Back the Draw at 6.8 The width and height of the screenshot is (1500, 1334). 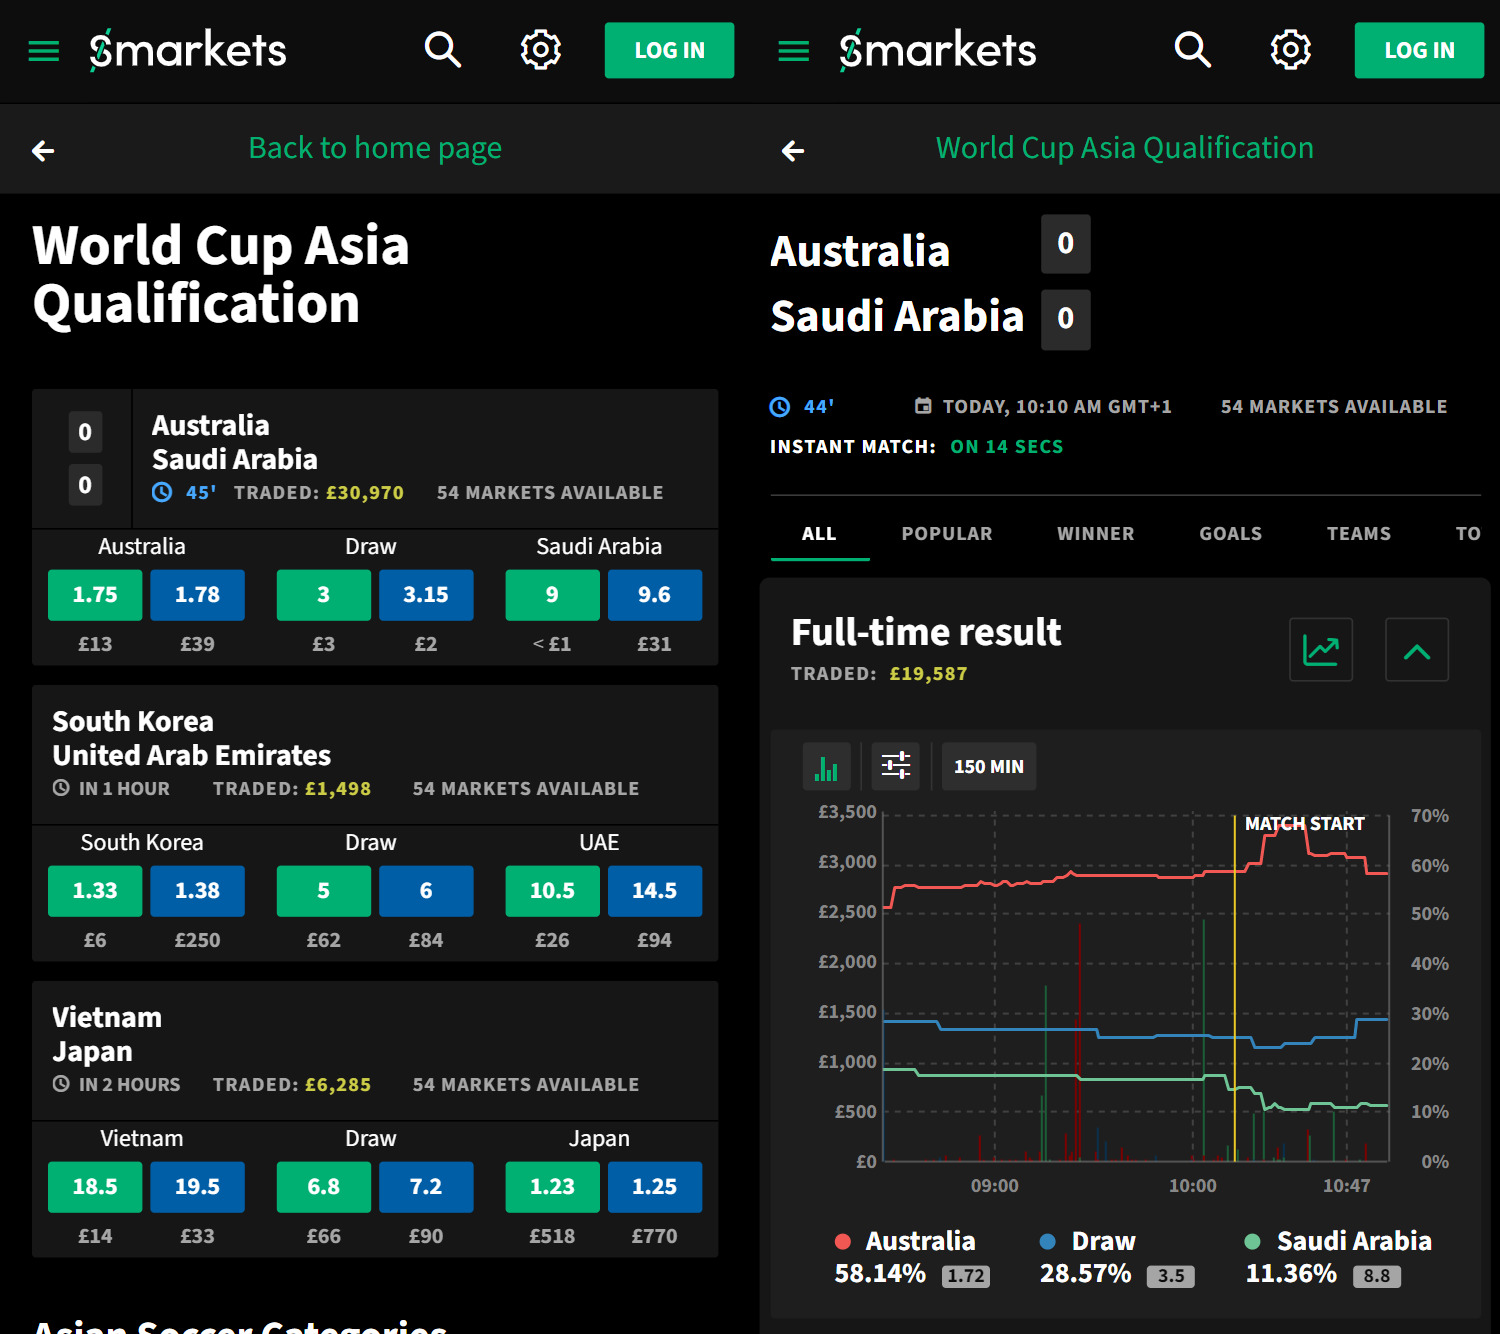(323, 1187)
